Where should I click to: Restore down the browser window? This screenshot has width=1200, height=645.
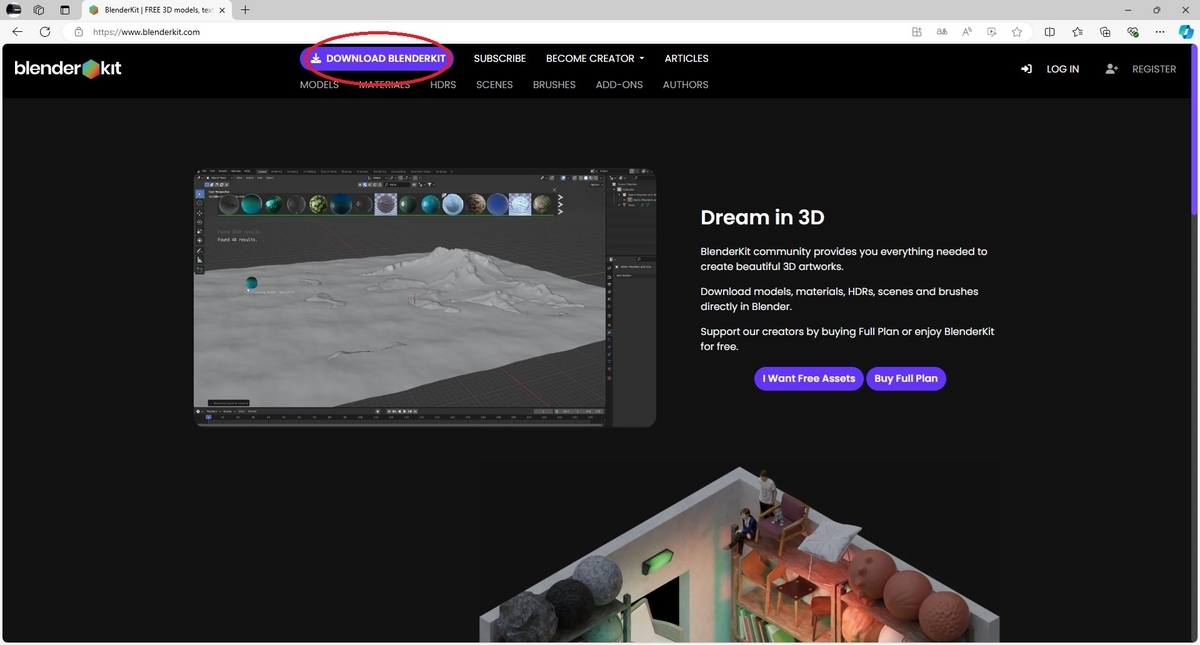point(1156,10)
